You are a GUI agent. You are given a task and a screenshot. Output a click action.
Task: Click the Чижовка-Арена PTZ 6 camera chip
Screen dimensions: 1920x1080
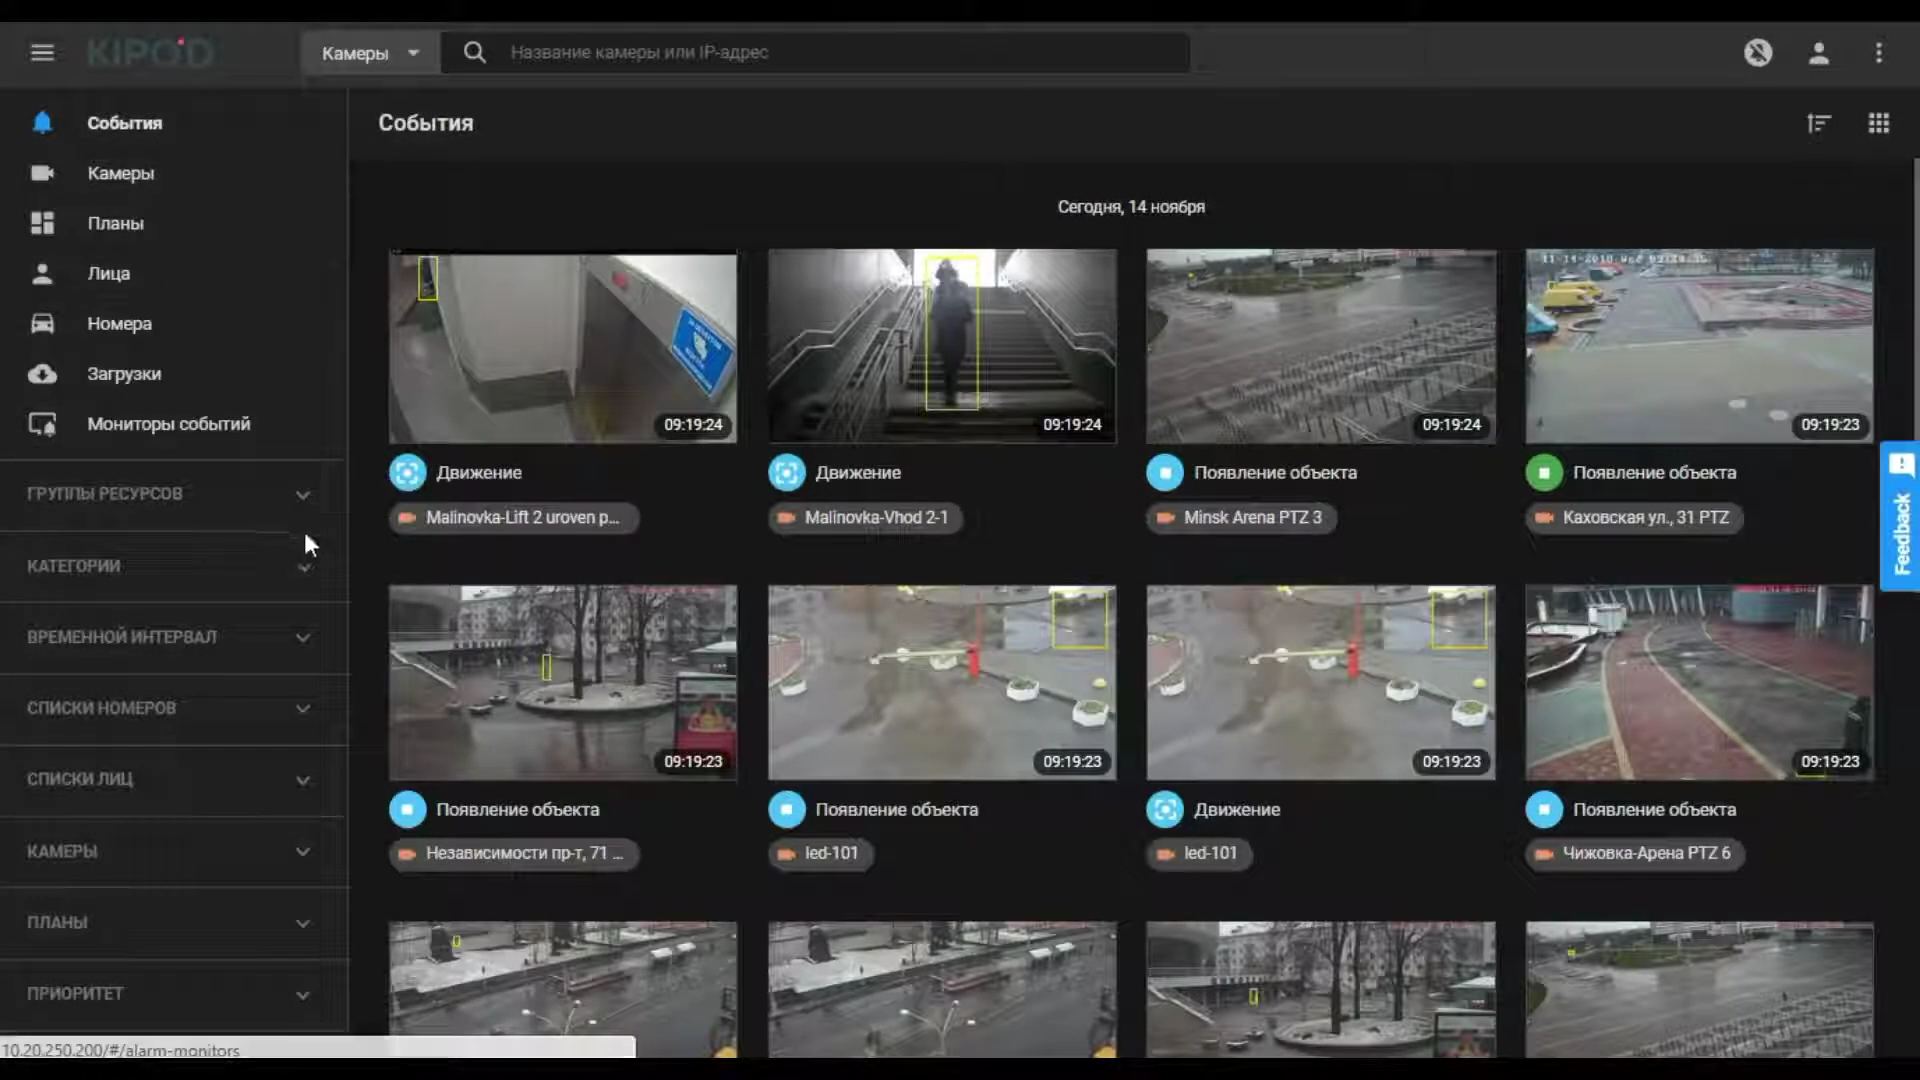click(1636, 854)
